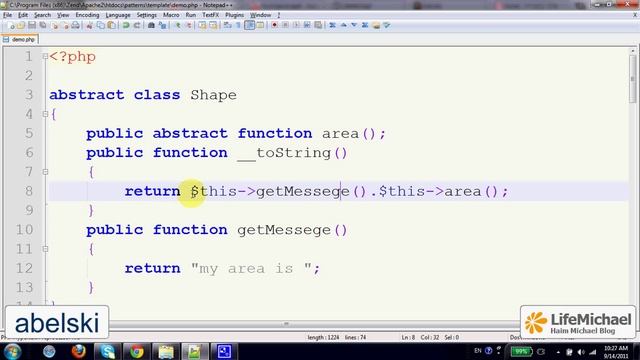Click the macro playback icon
The image size is (640, 360).
[x=296, y=25]
